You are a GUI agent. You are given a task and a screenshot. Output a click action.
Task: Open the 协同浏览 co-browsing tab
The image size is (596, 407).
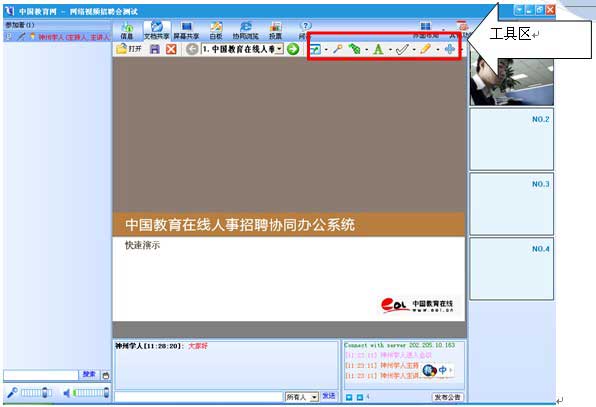(246, 31)
